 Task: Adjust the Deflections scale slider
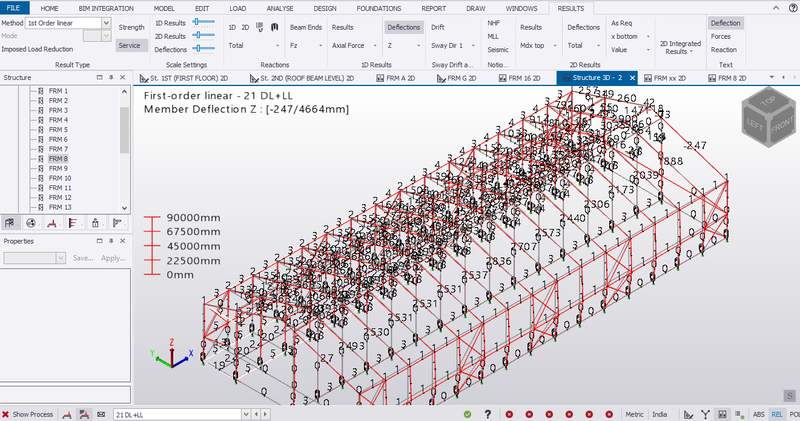[204, 48]
